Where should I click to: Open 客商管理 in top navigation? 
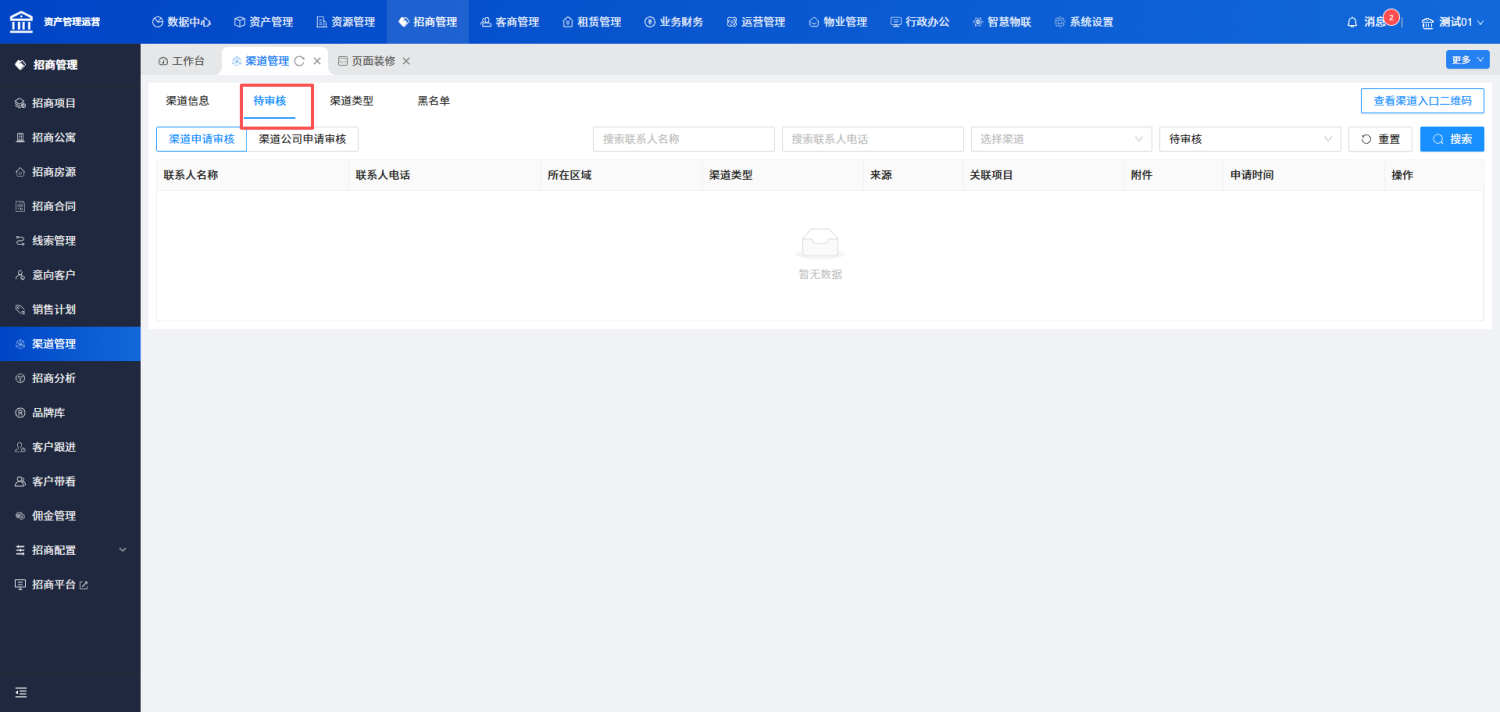[509, 22]
